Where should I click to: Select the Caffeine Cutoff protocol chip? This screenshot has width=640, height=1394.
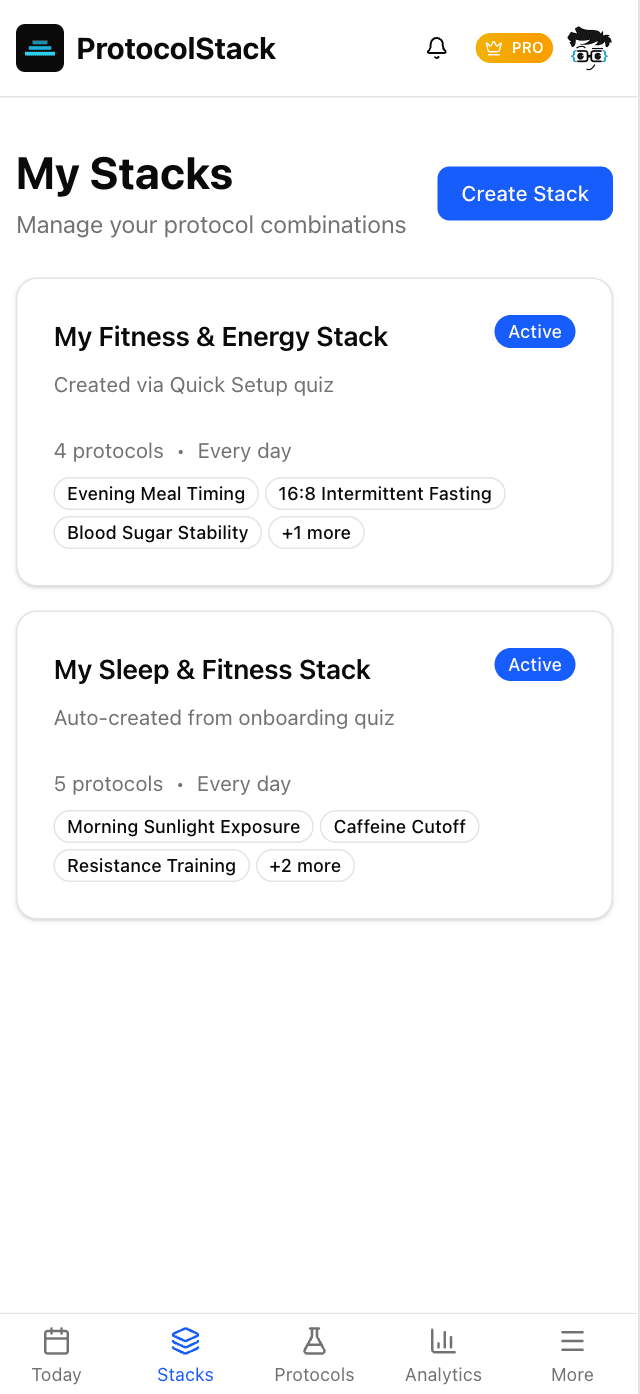click(399, 826)
